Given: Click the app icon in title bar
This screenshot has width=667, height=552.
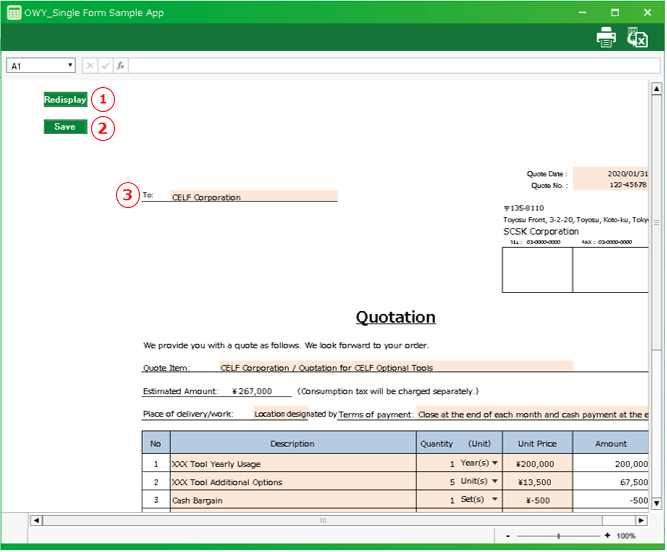Looking at the screenshot, I should click(x=15, y=13).
